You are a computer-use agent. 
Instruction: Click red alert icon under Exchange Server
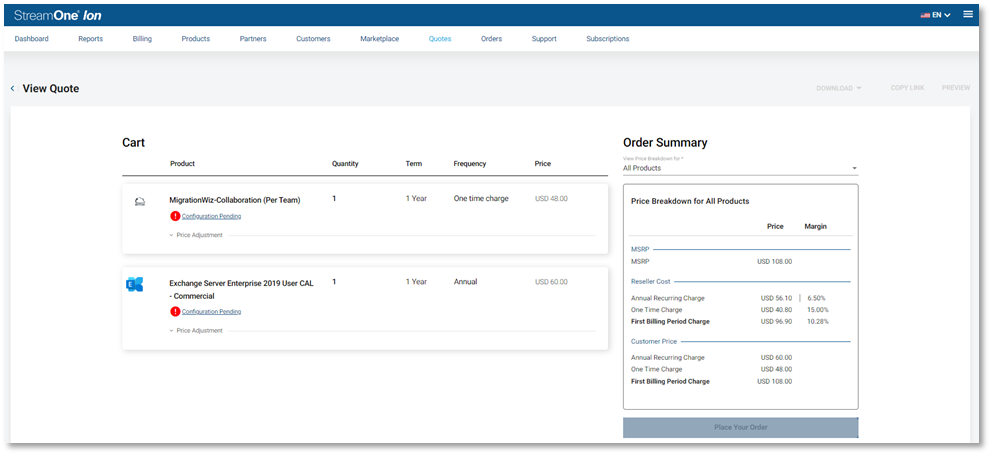point(175,312)
